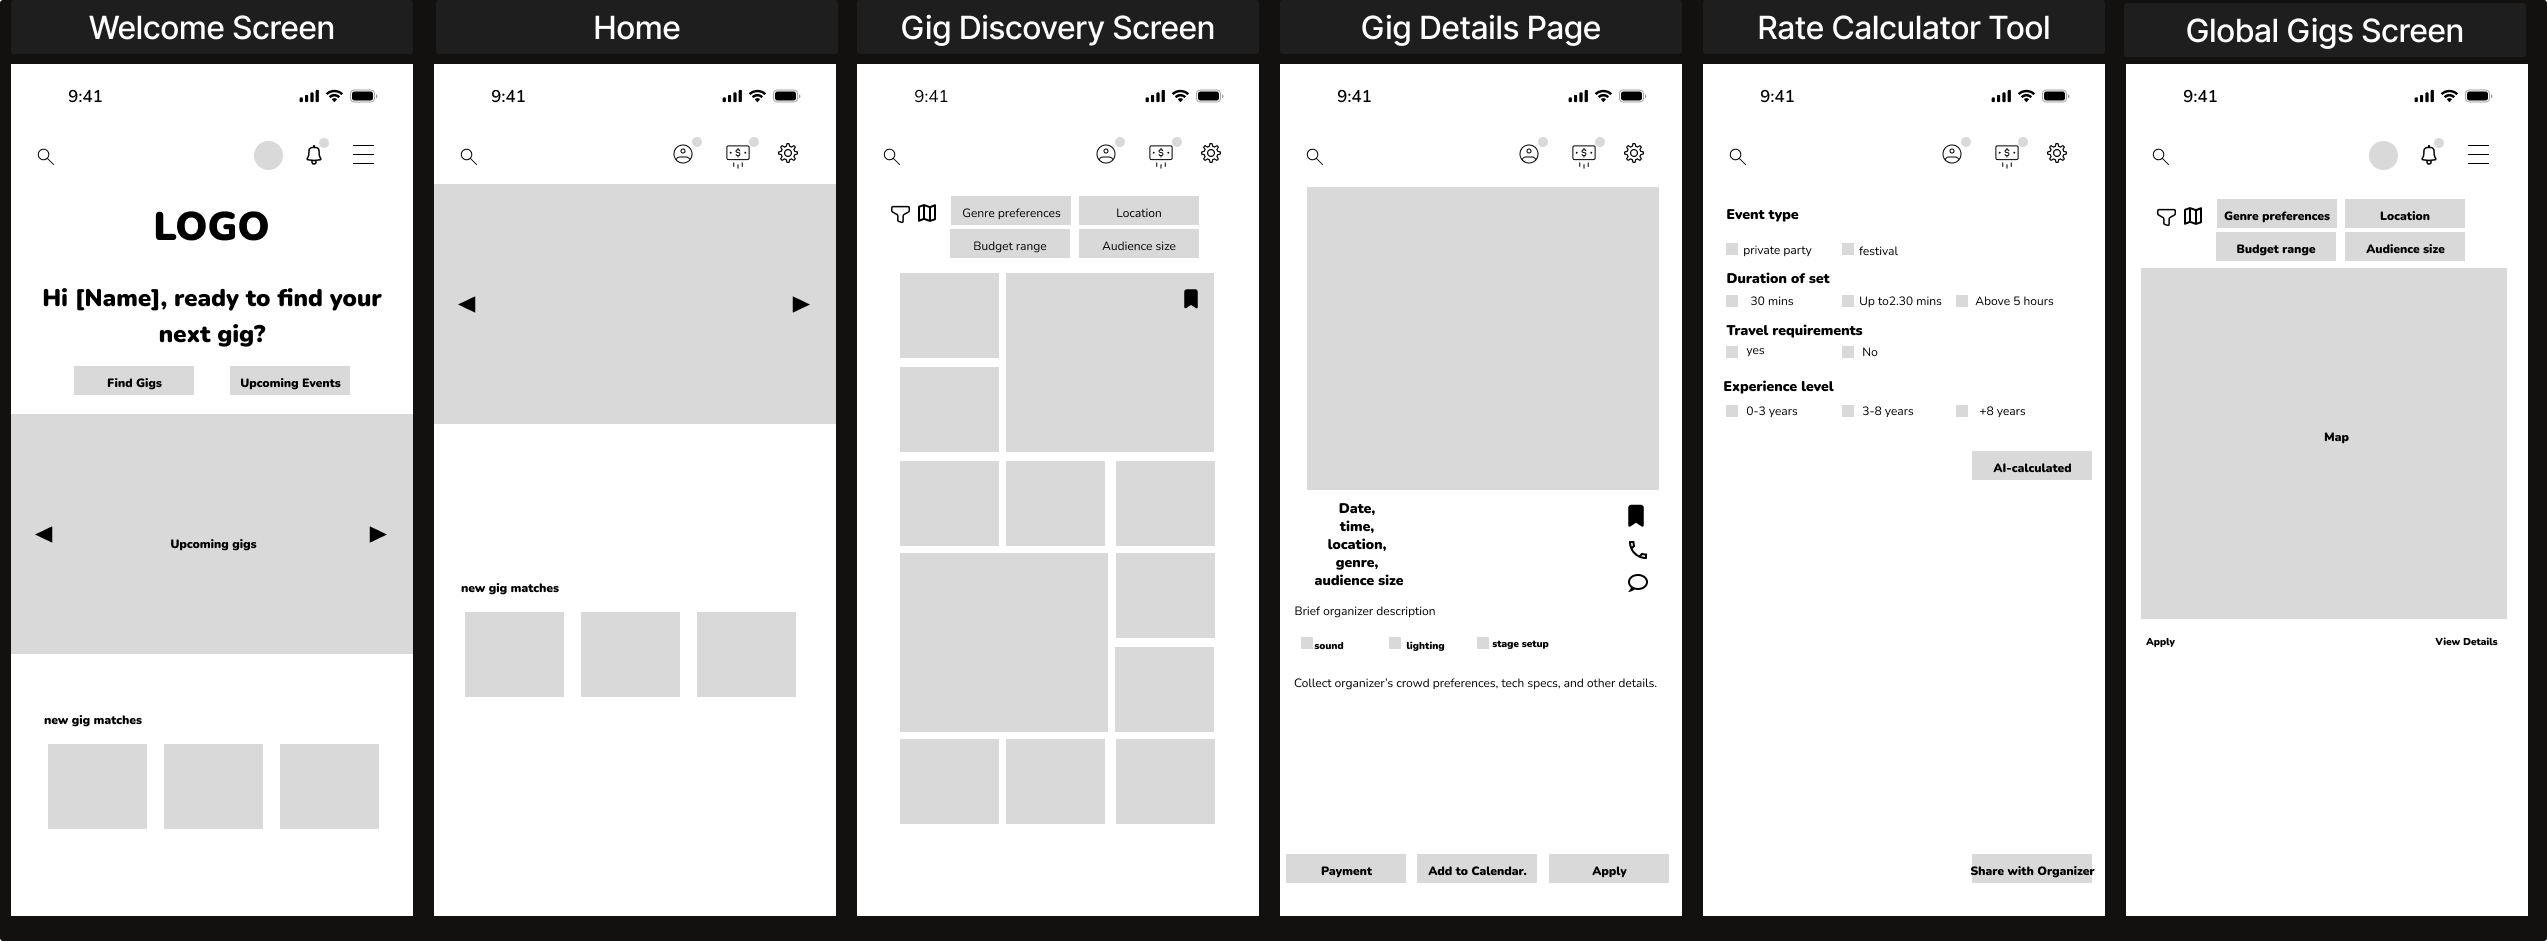Click the phone call icon on Gig Details Page
The width and height of the screenshot is (2547, 941).
tap(1637, 550)
